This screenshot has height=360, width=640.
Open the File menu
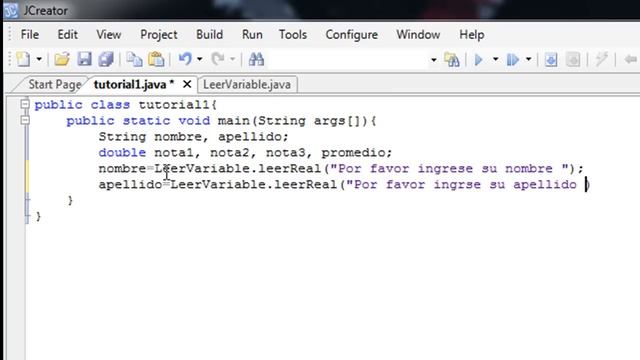30,35
